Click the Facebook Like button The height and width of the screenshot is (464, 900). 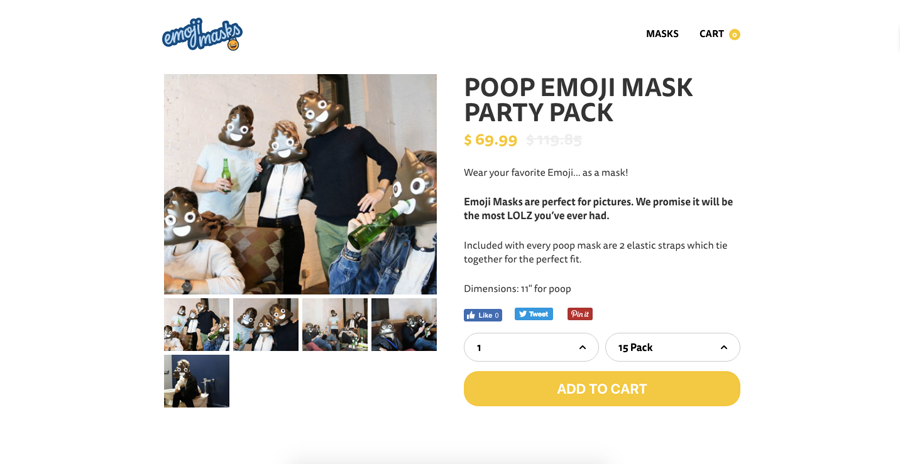(483, 315)
